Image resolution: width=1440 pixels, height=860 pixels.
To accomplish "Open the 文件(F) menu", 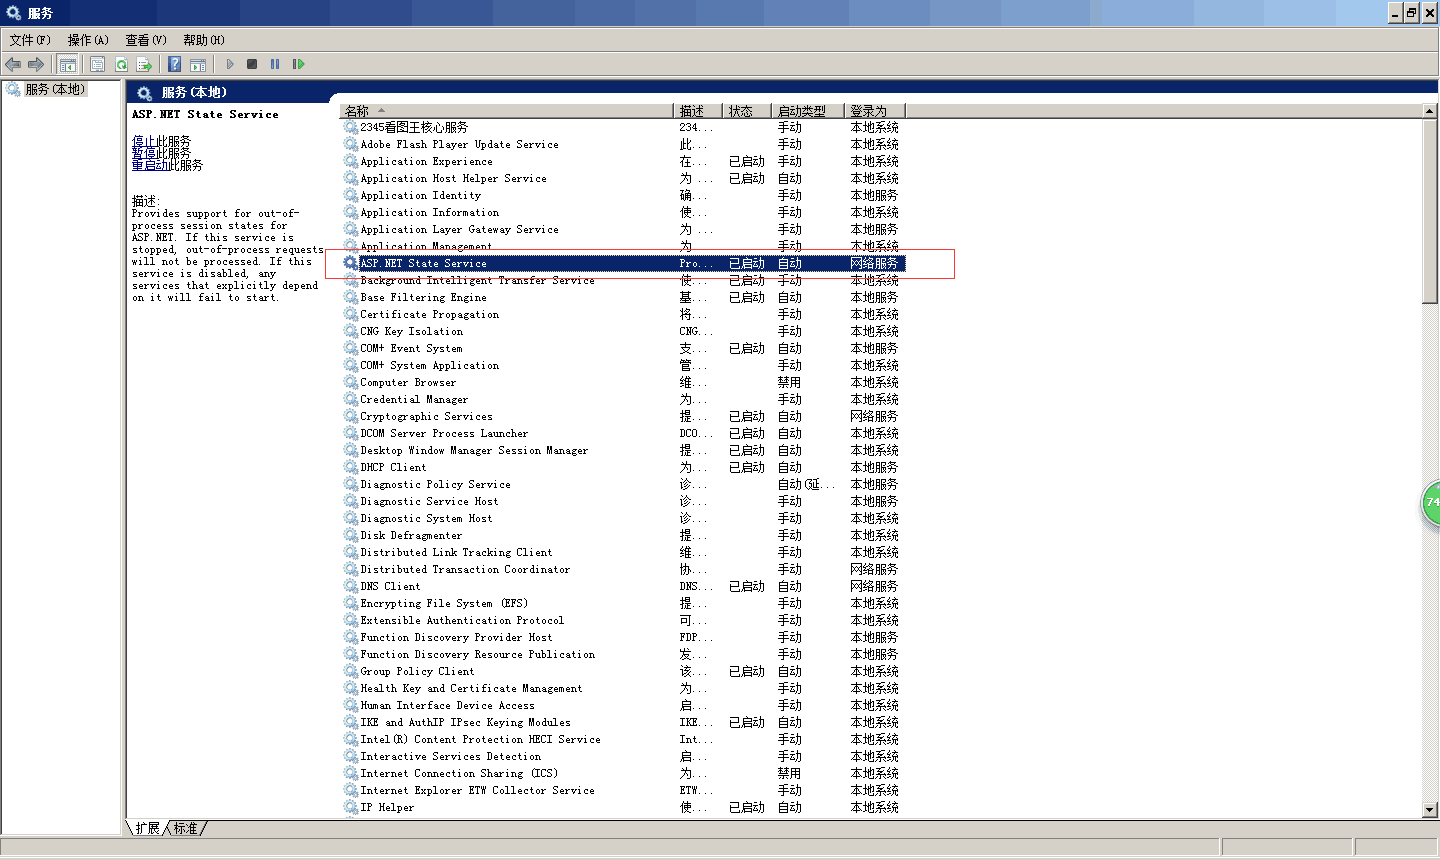I will 30,40.
